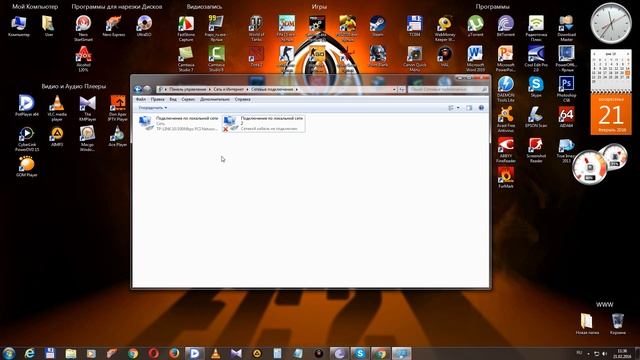Open the Вид menu

[173, 99]
